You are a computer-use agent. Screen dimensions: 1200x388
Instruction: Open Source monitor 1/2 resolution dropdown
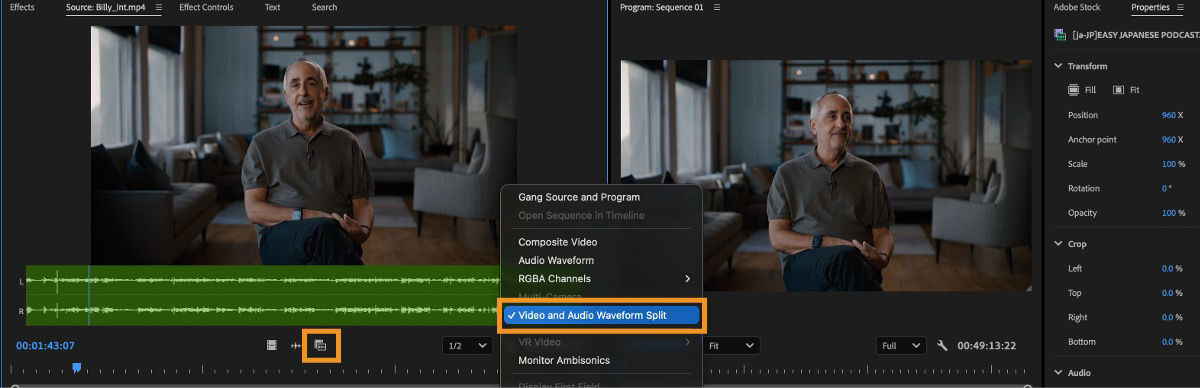coord(468,345)
